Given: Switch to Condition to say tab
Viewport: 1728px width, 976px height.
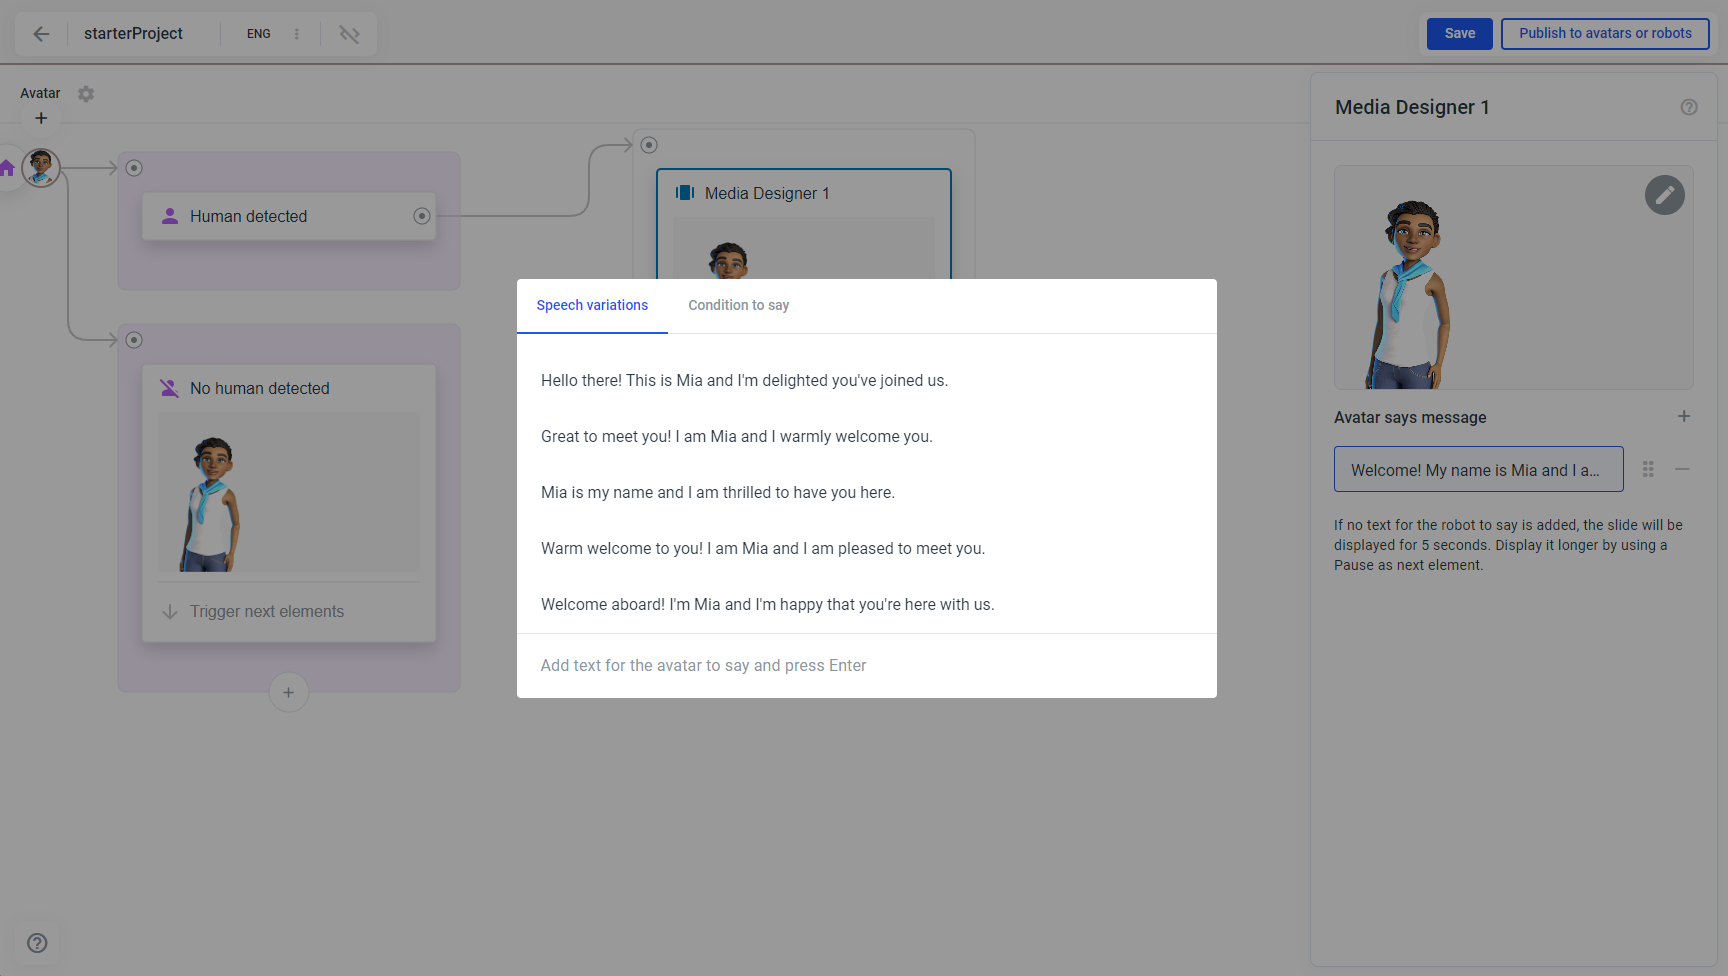Looking at the screenshot, I should pyautogui.click(x=739, y=306).
